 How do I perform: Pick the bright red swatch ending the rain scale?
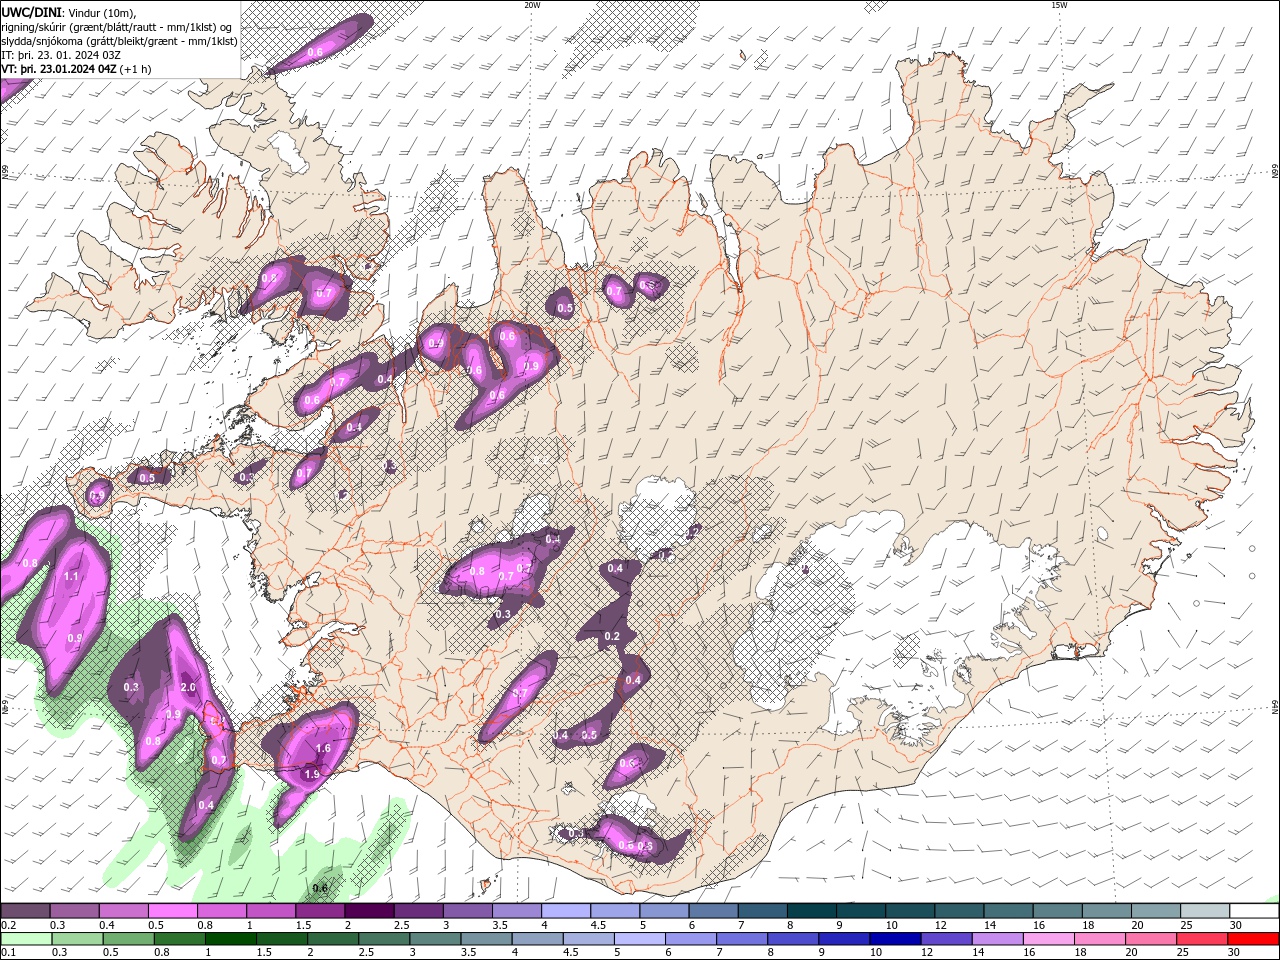(1253, 938)
